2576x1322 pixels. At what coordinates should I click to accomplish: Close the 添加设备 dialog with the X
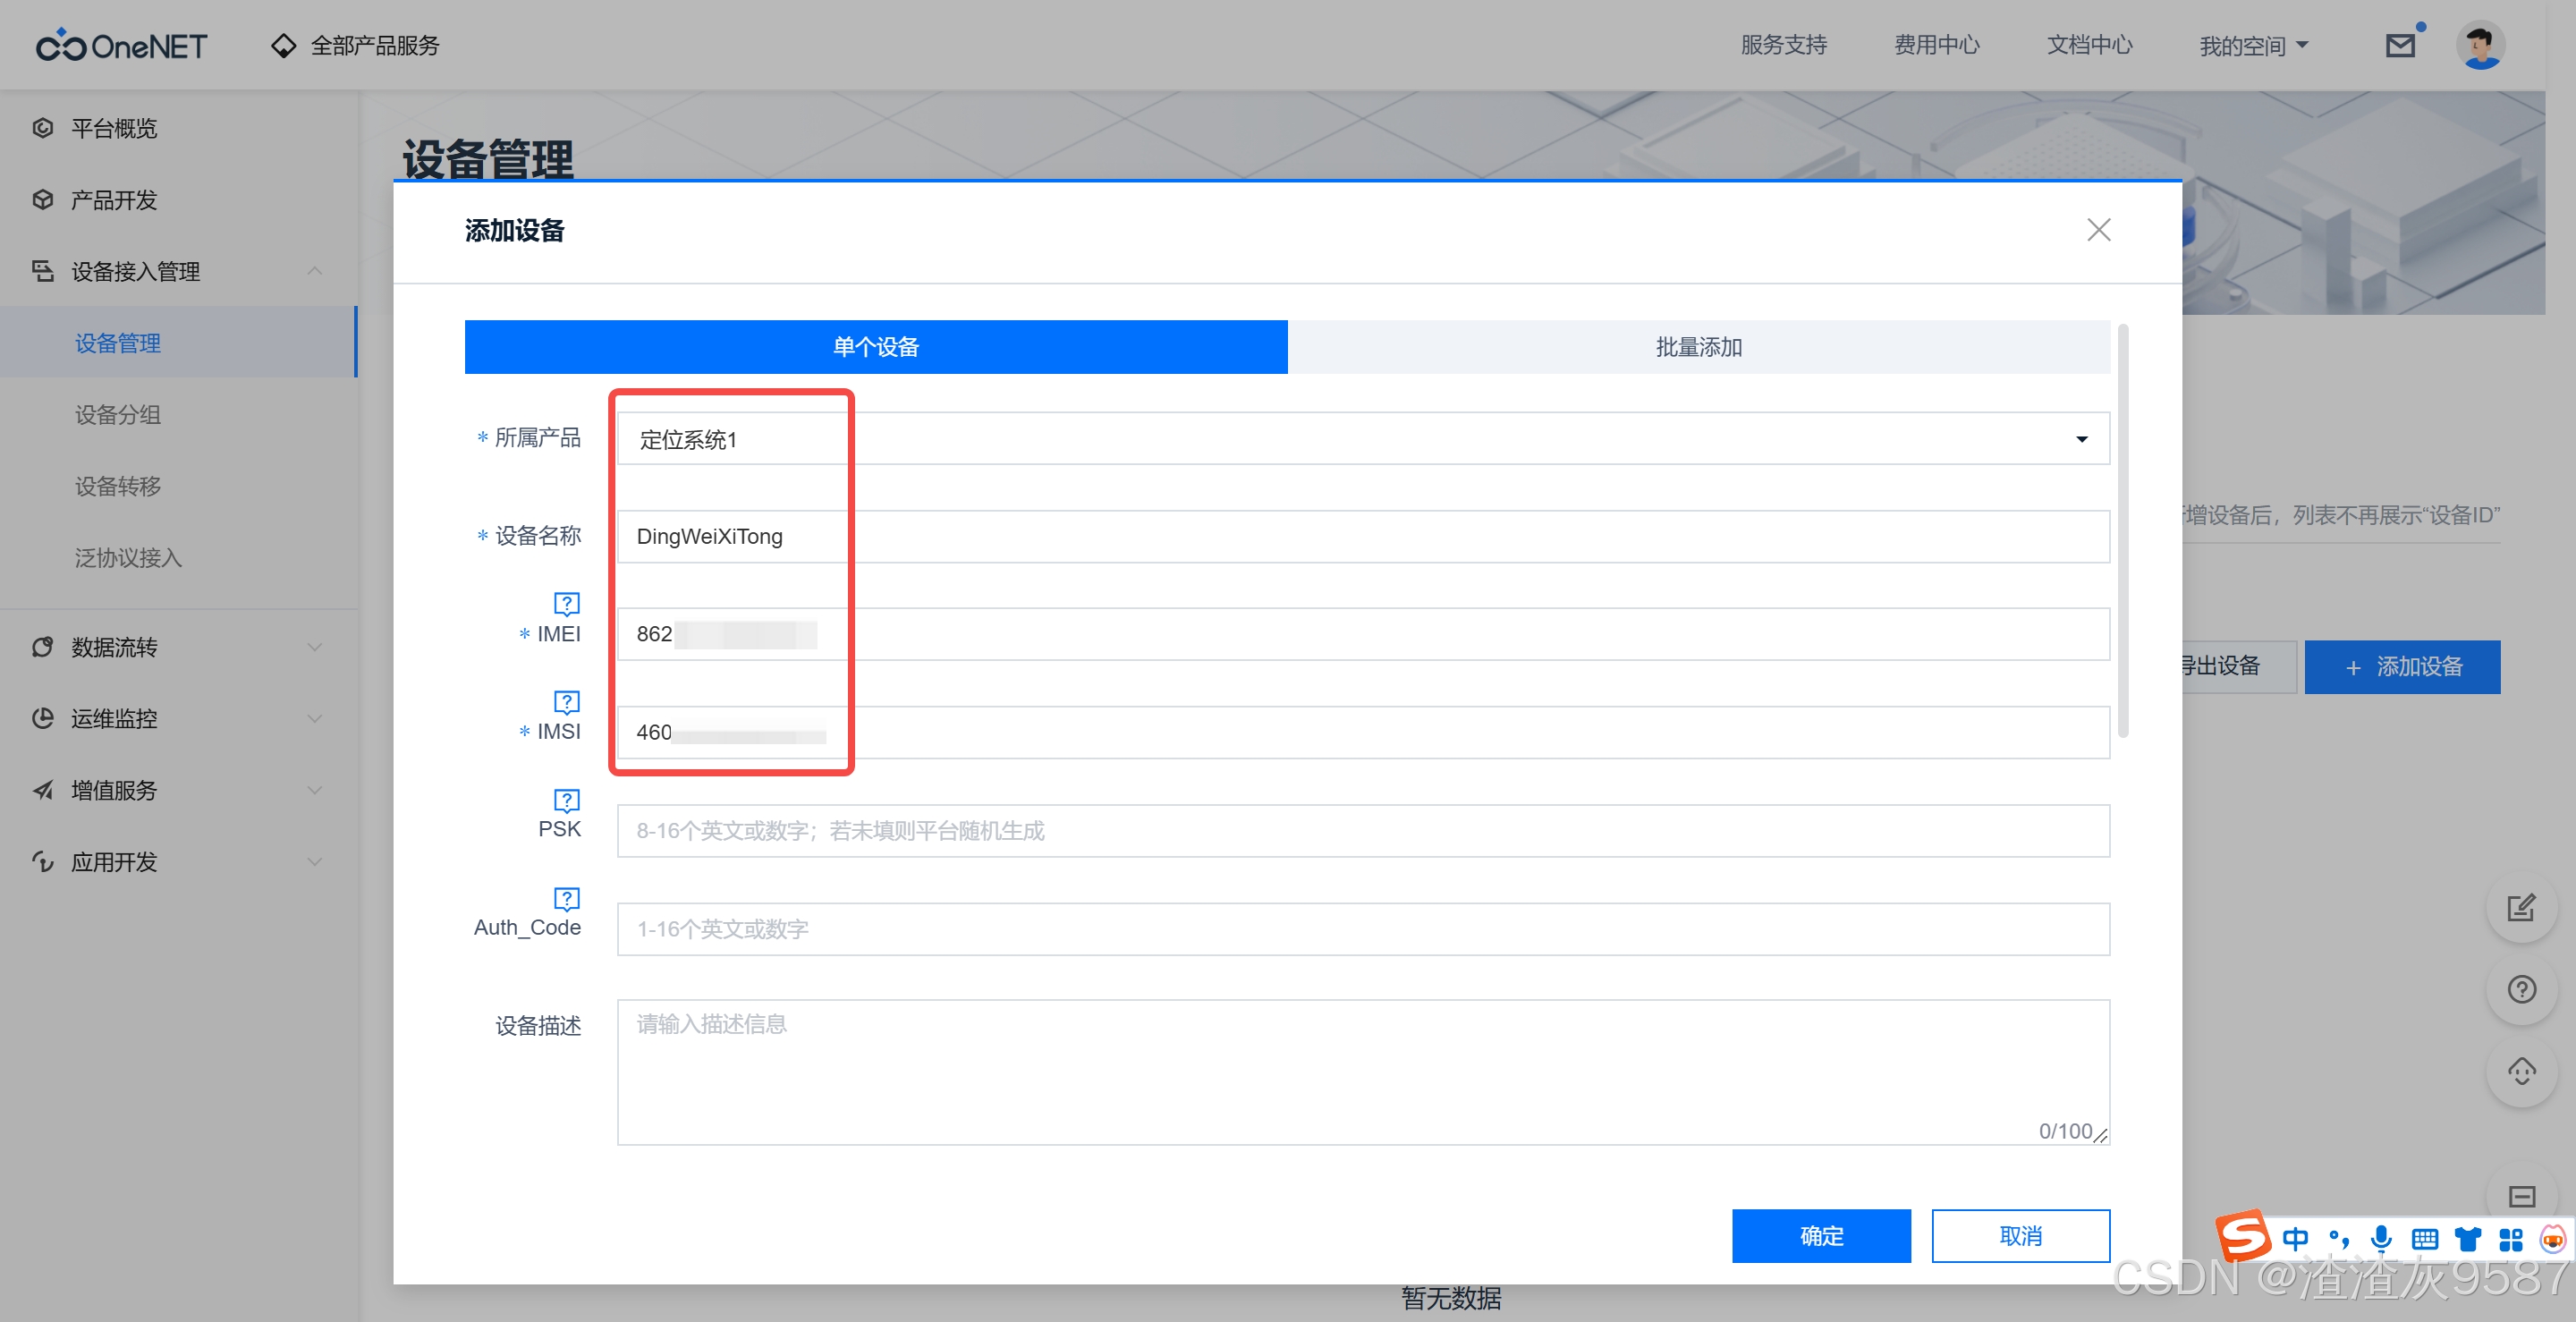pyautogui.click(x=2098, y=230)
